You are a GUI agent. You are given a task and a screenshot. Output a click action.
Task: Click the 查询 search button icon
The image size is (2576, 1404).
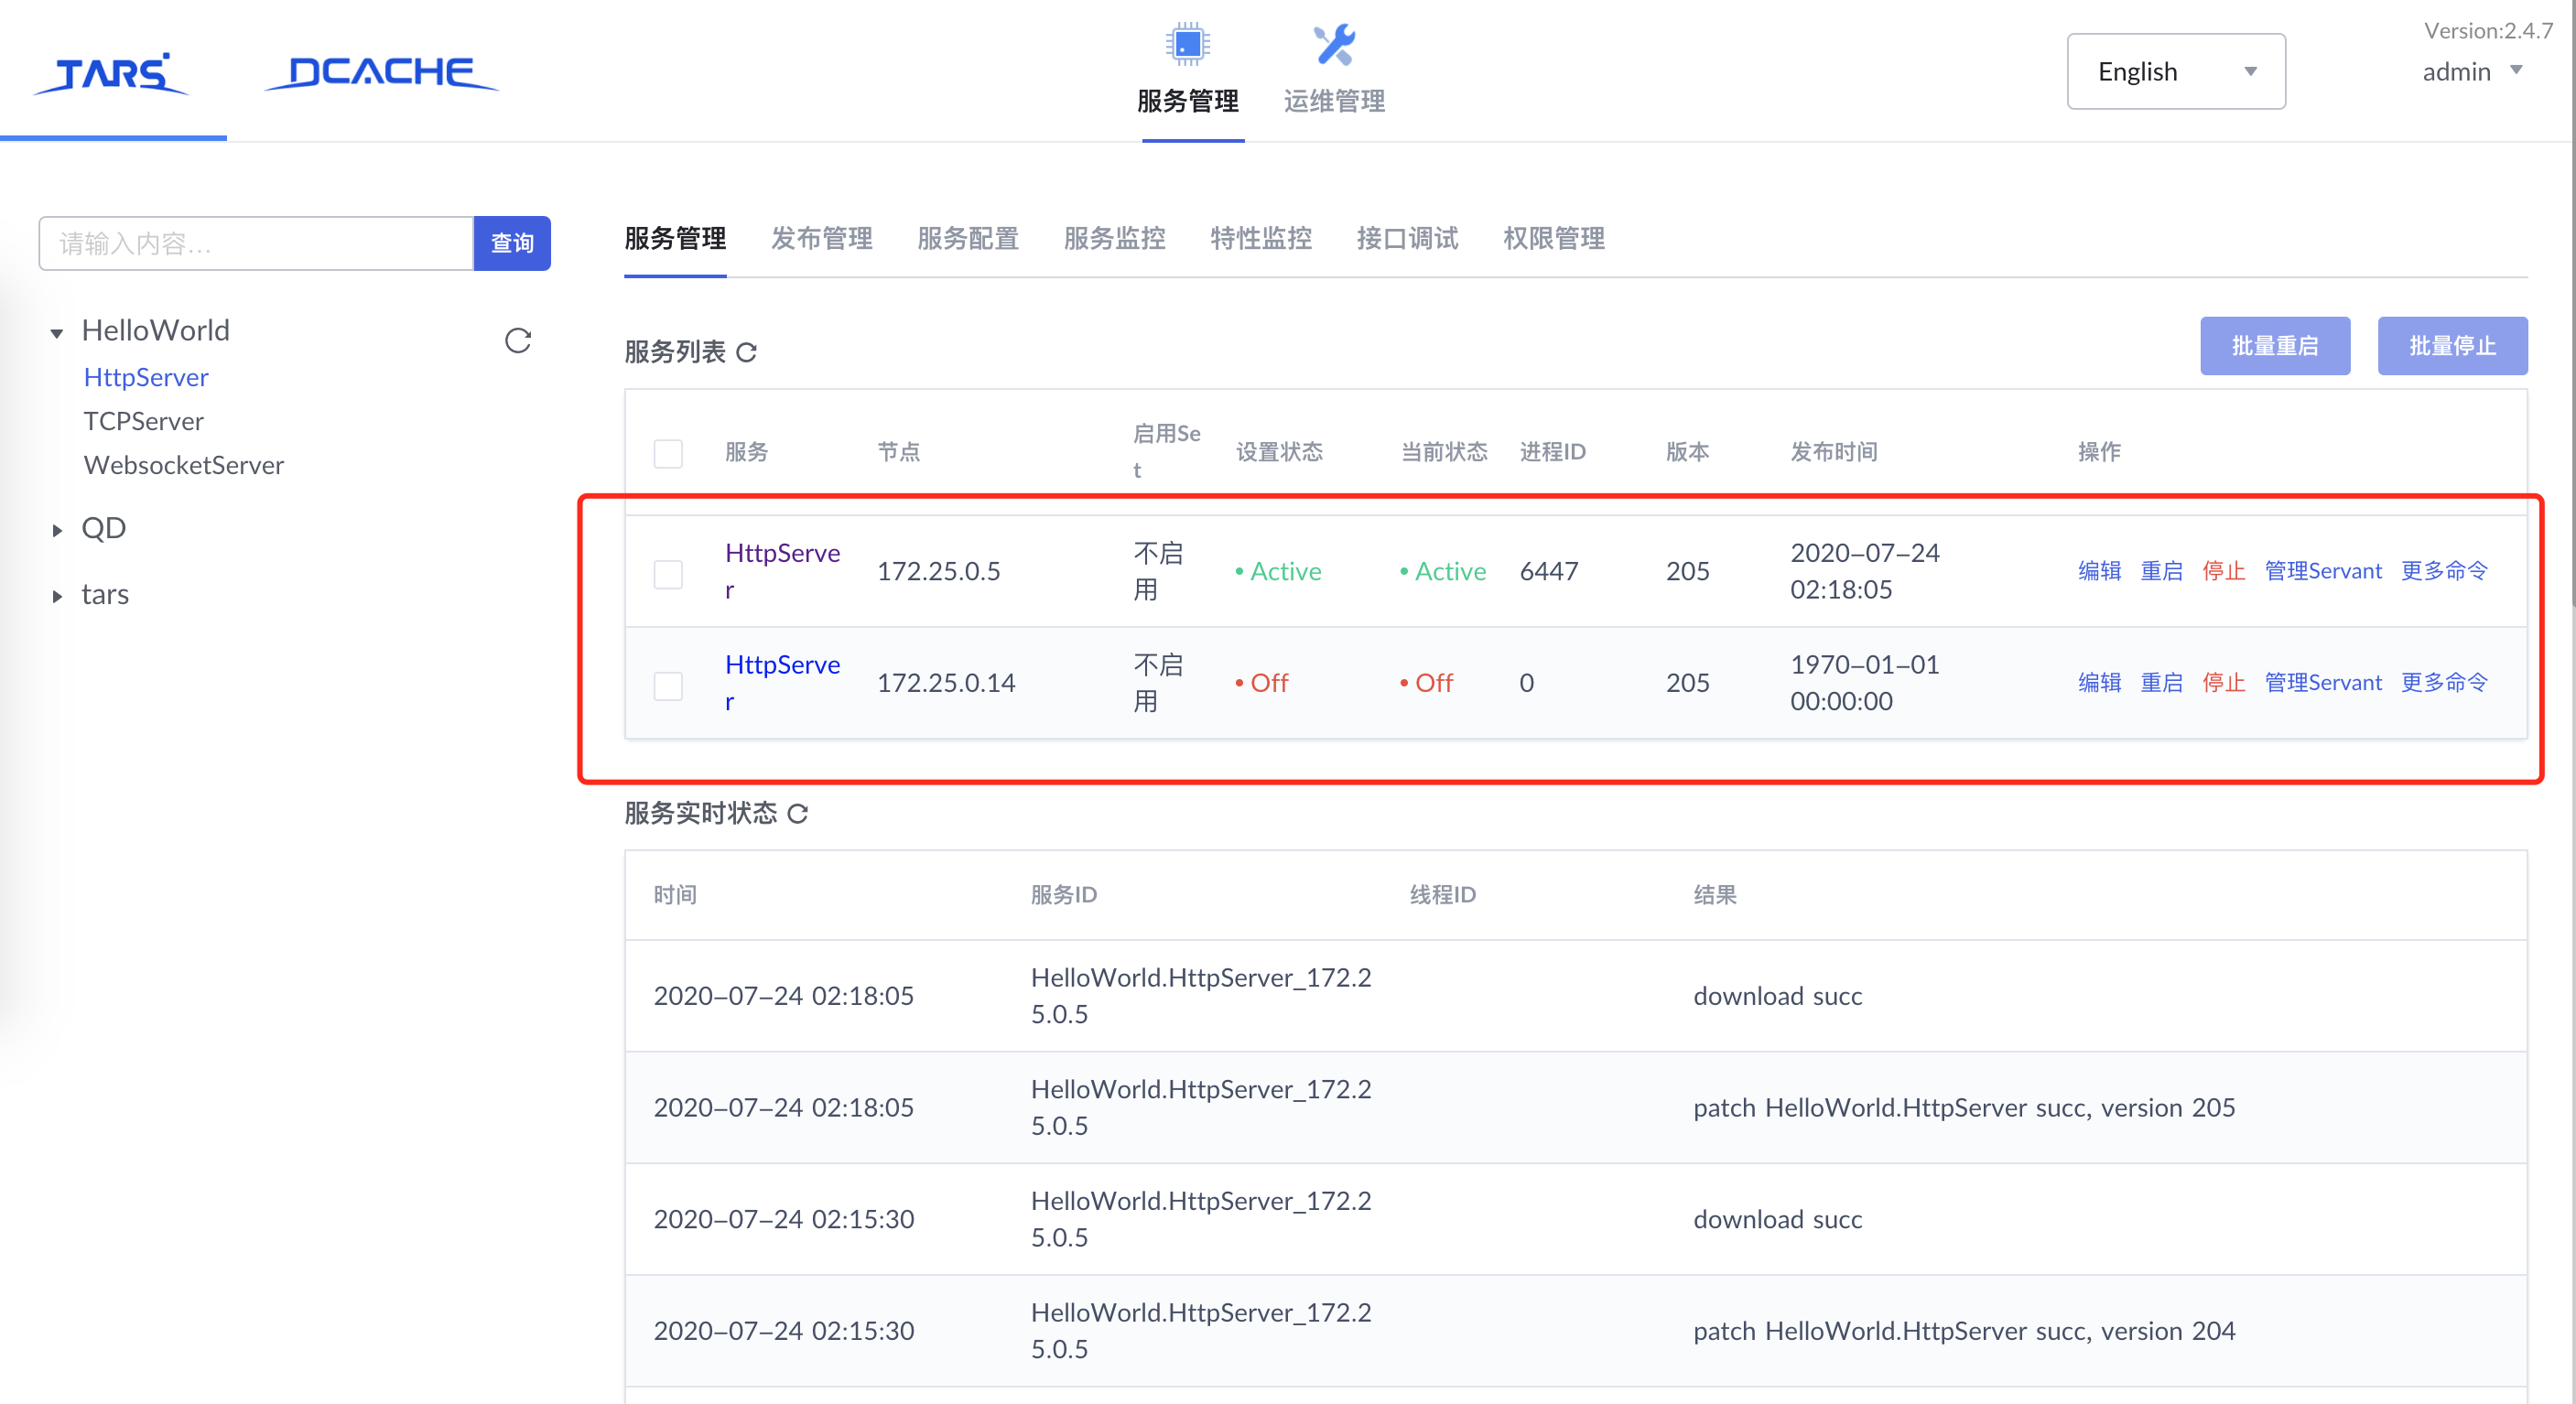click(x=511, y=242)
